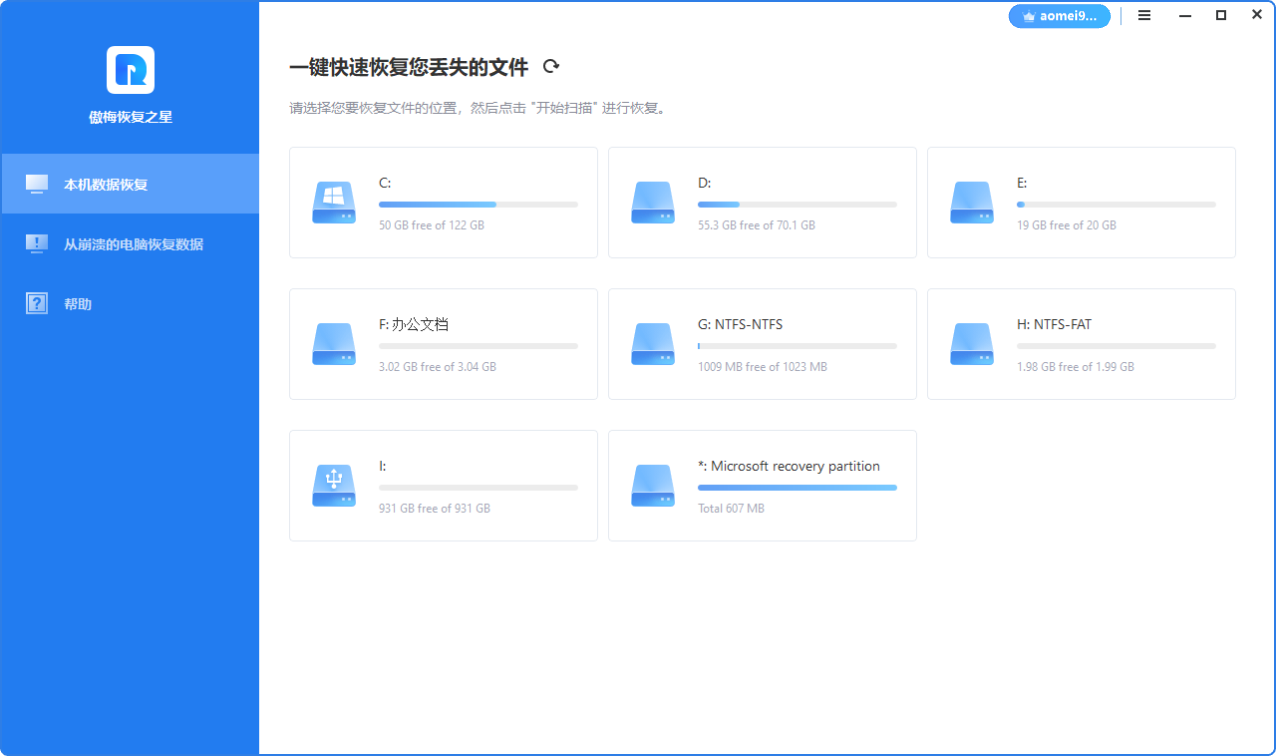Click the crashed computer monitor icon
The width and height of the screenshot is (1276, 756).
click(37, 244)
